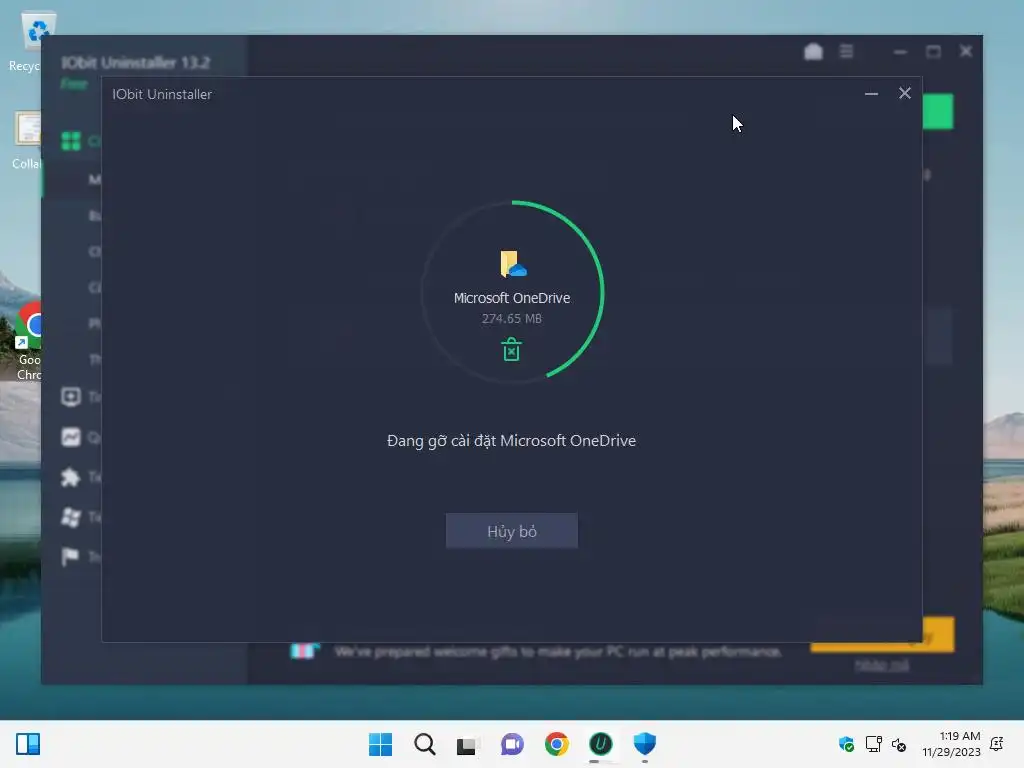Click Windows Security tray icon
The image size is (1024, 768).
tap(846, 744)
